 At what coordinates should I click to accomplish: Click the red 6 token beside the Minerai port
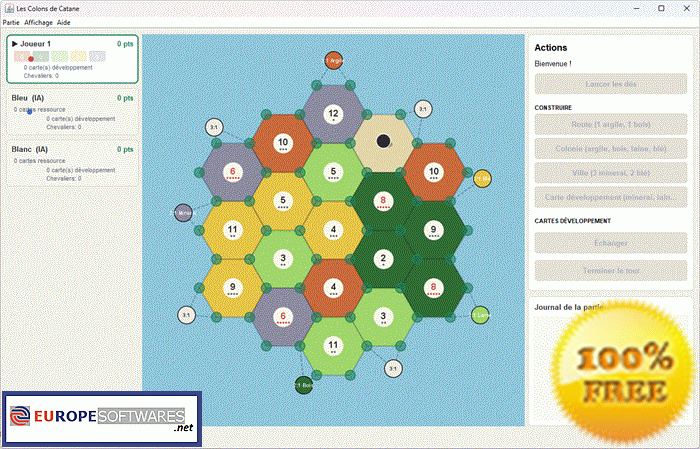(233, 172)
